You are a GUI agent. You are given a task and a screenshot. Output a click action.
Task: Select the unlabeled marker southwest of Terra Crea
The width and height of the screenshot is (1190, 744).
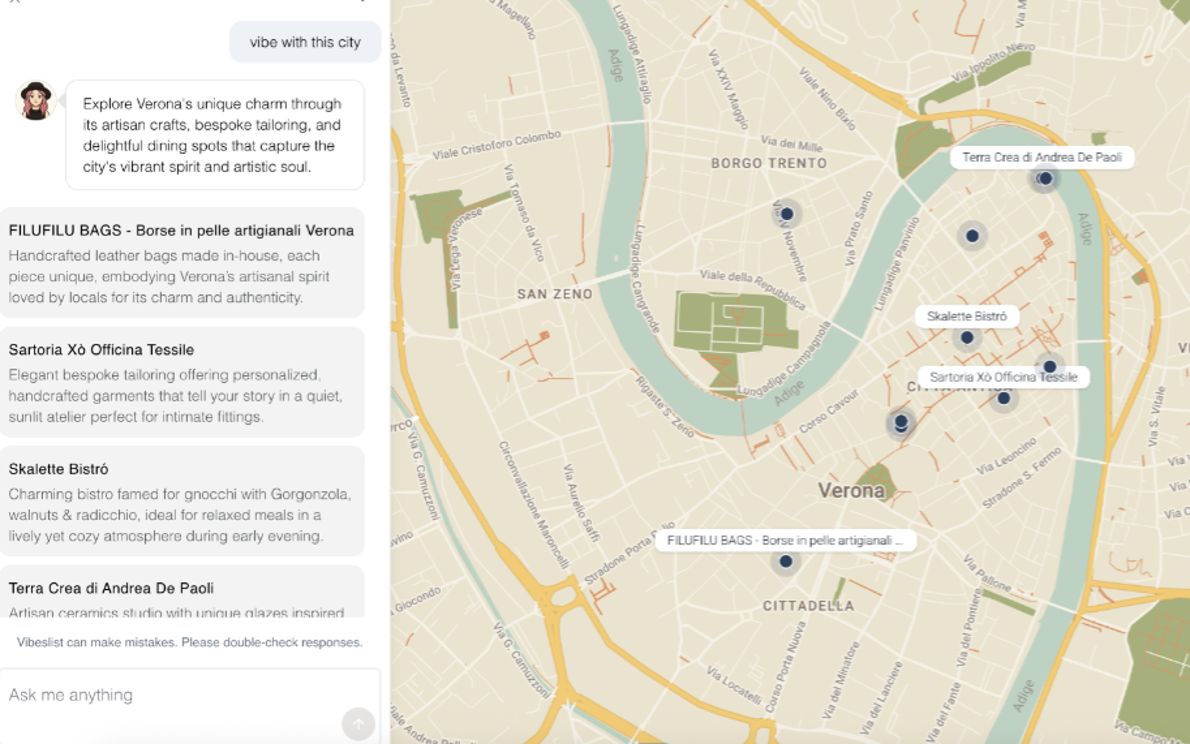click(x=972, y=236)
